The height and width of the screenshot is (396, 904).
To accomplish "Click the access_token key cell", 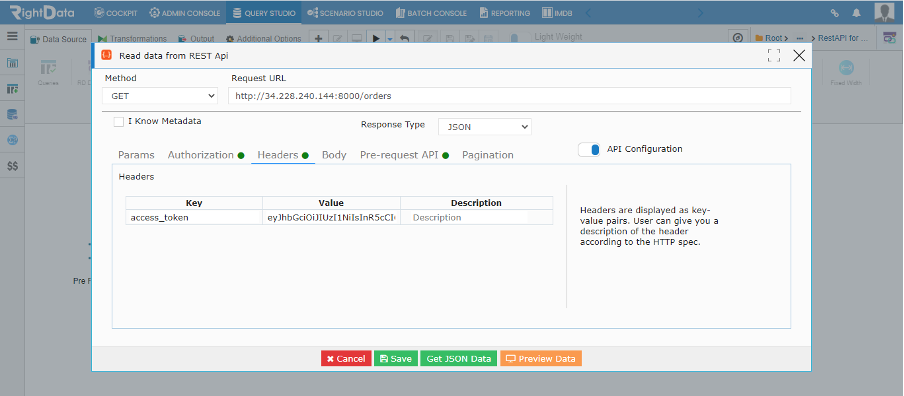I will [194, 217].
